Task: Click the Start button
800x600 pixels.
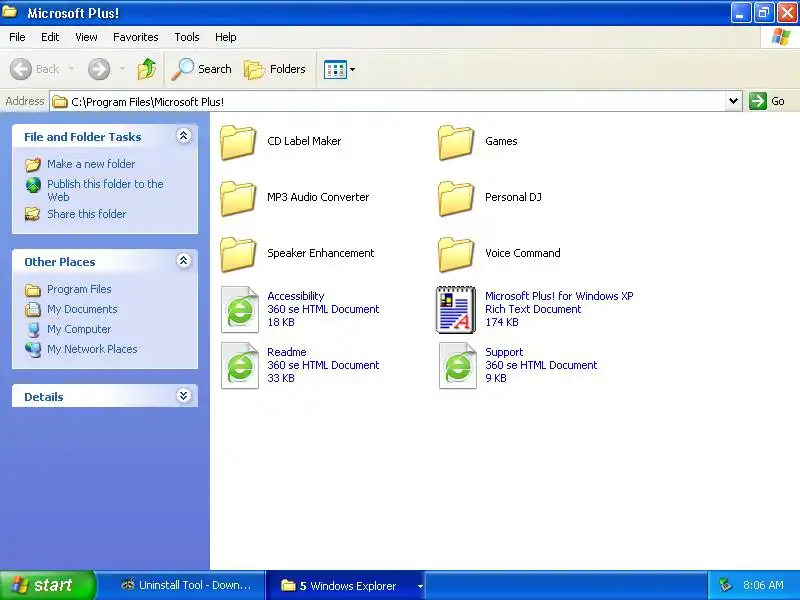Action: (47, 585)
